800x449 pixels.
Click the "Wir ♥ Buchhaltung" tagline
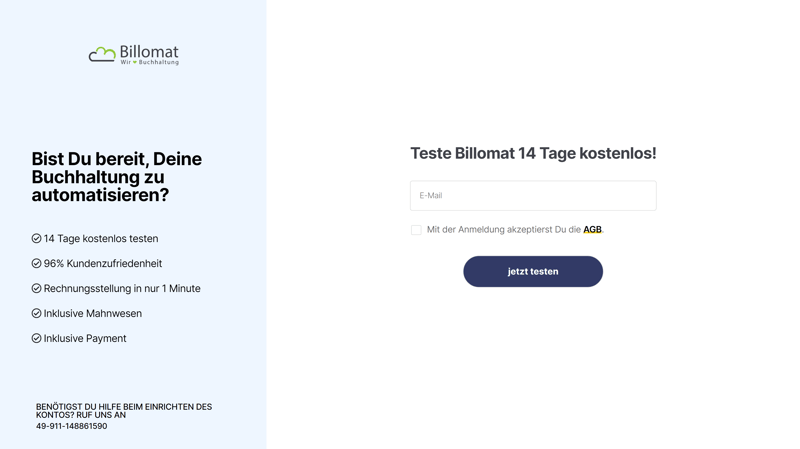[149, 63]
